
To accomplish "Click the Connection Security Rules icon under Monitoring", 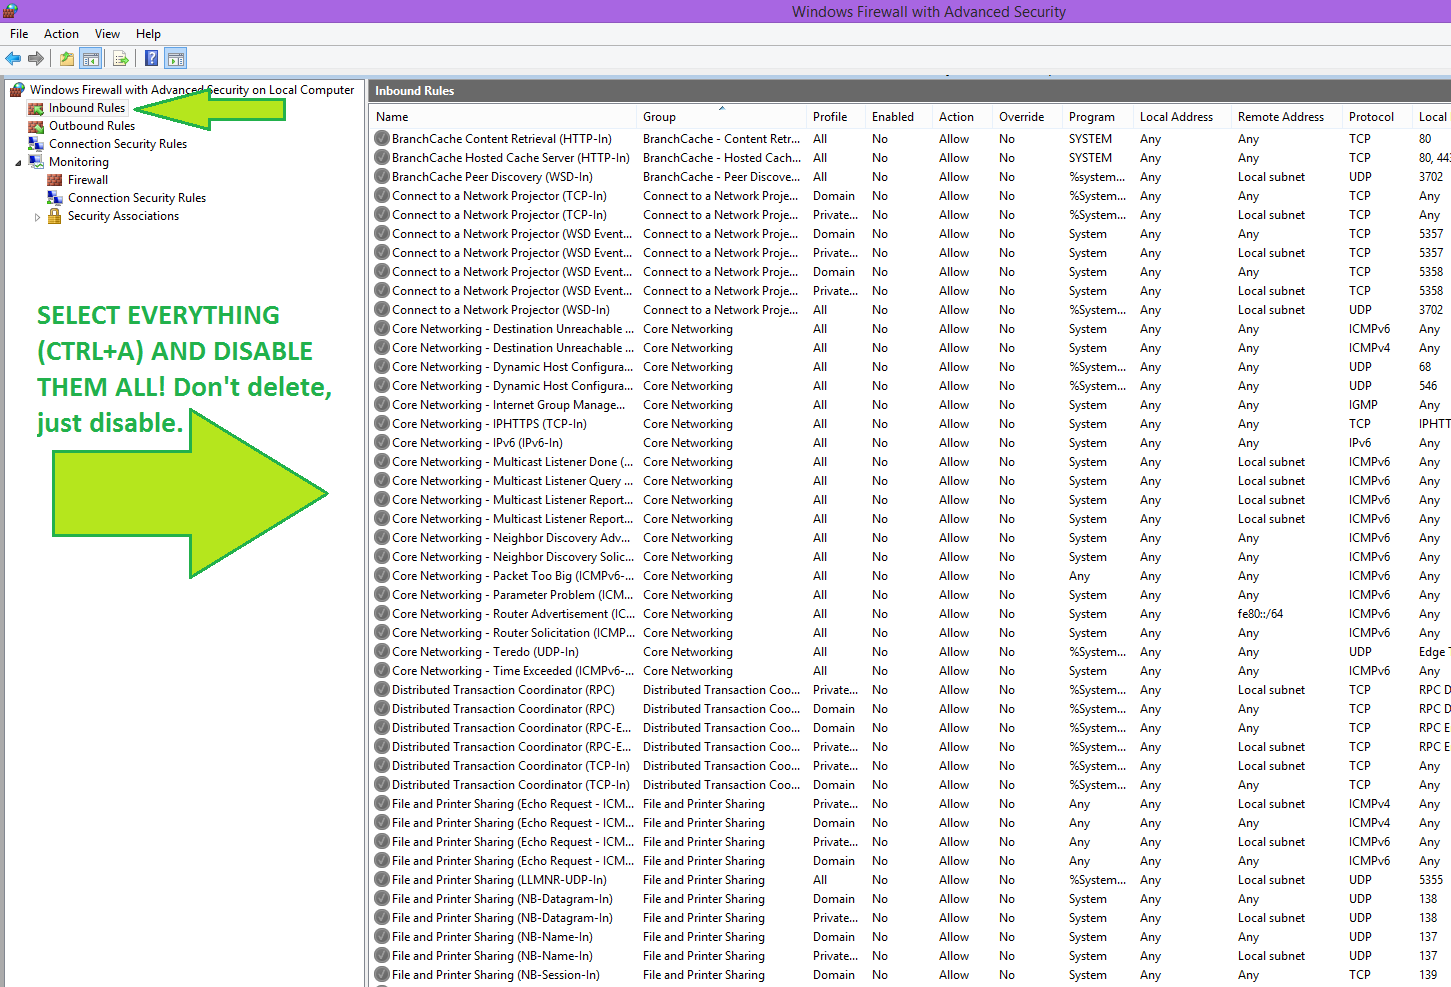I will pyautogui.click(x=55, y=198).
